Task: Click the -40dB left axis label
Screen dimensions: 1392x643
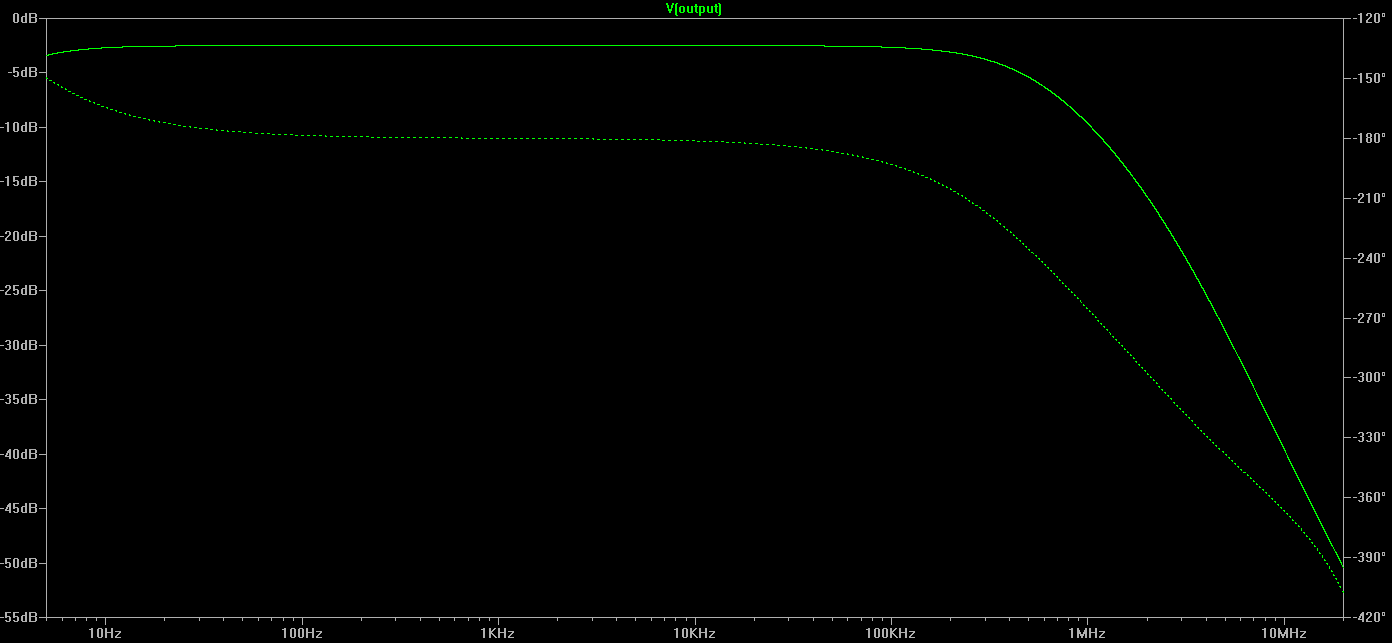Action: 20,454
